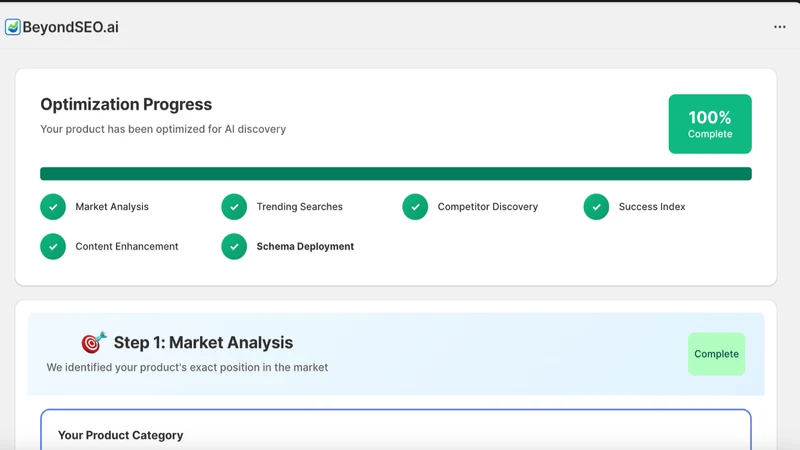Click 'We identified your product's exact position' text
This screenshot has width=800, height=450.
point(187,367)
